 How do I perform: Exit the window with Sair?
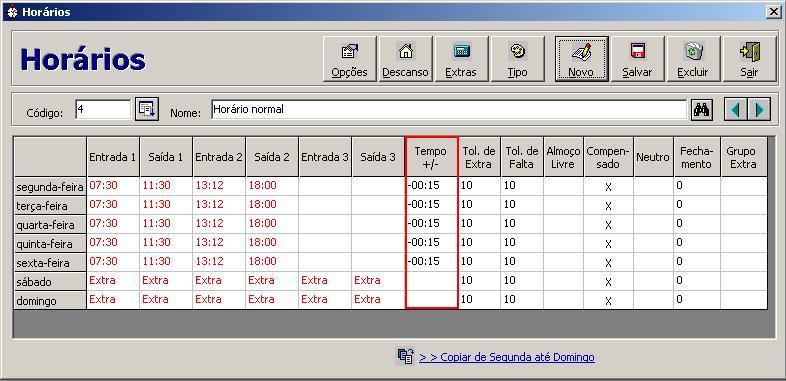pos(749,59)
